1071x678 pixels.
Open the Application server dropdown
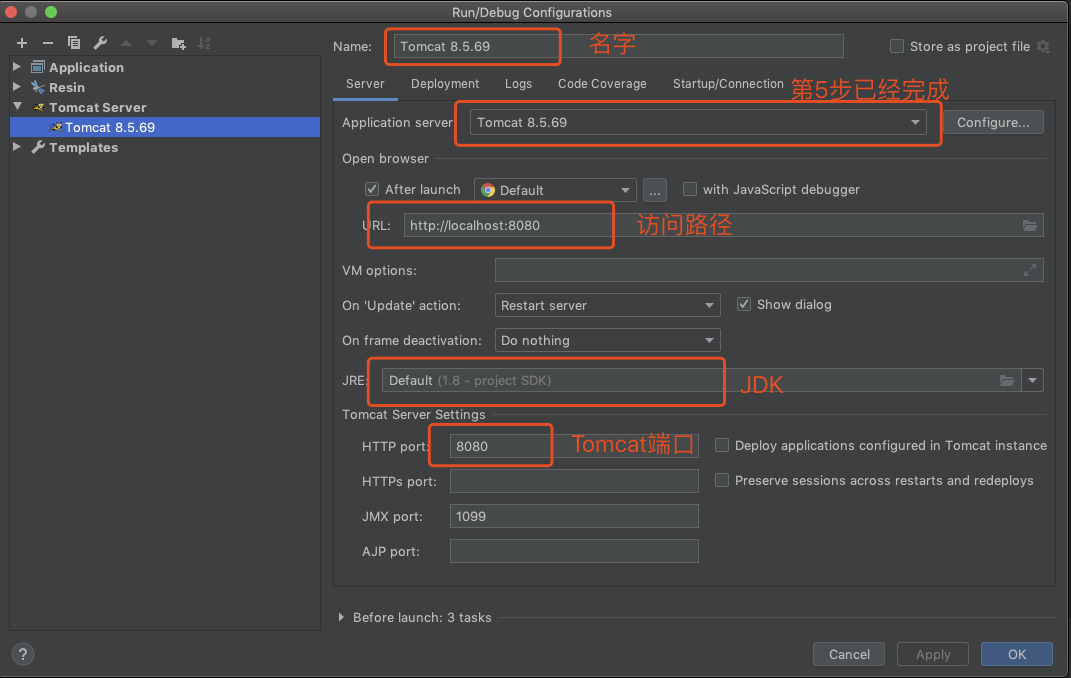[x=698, y=122]
